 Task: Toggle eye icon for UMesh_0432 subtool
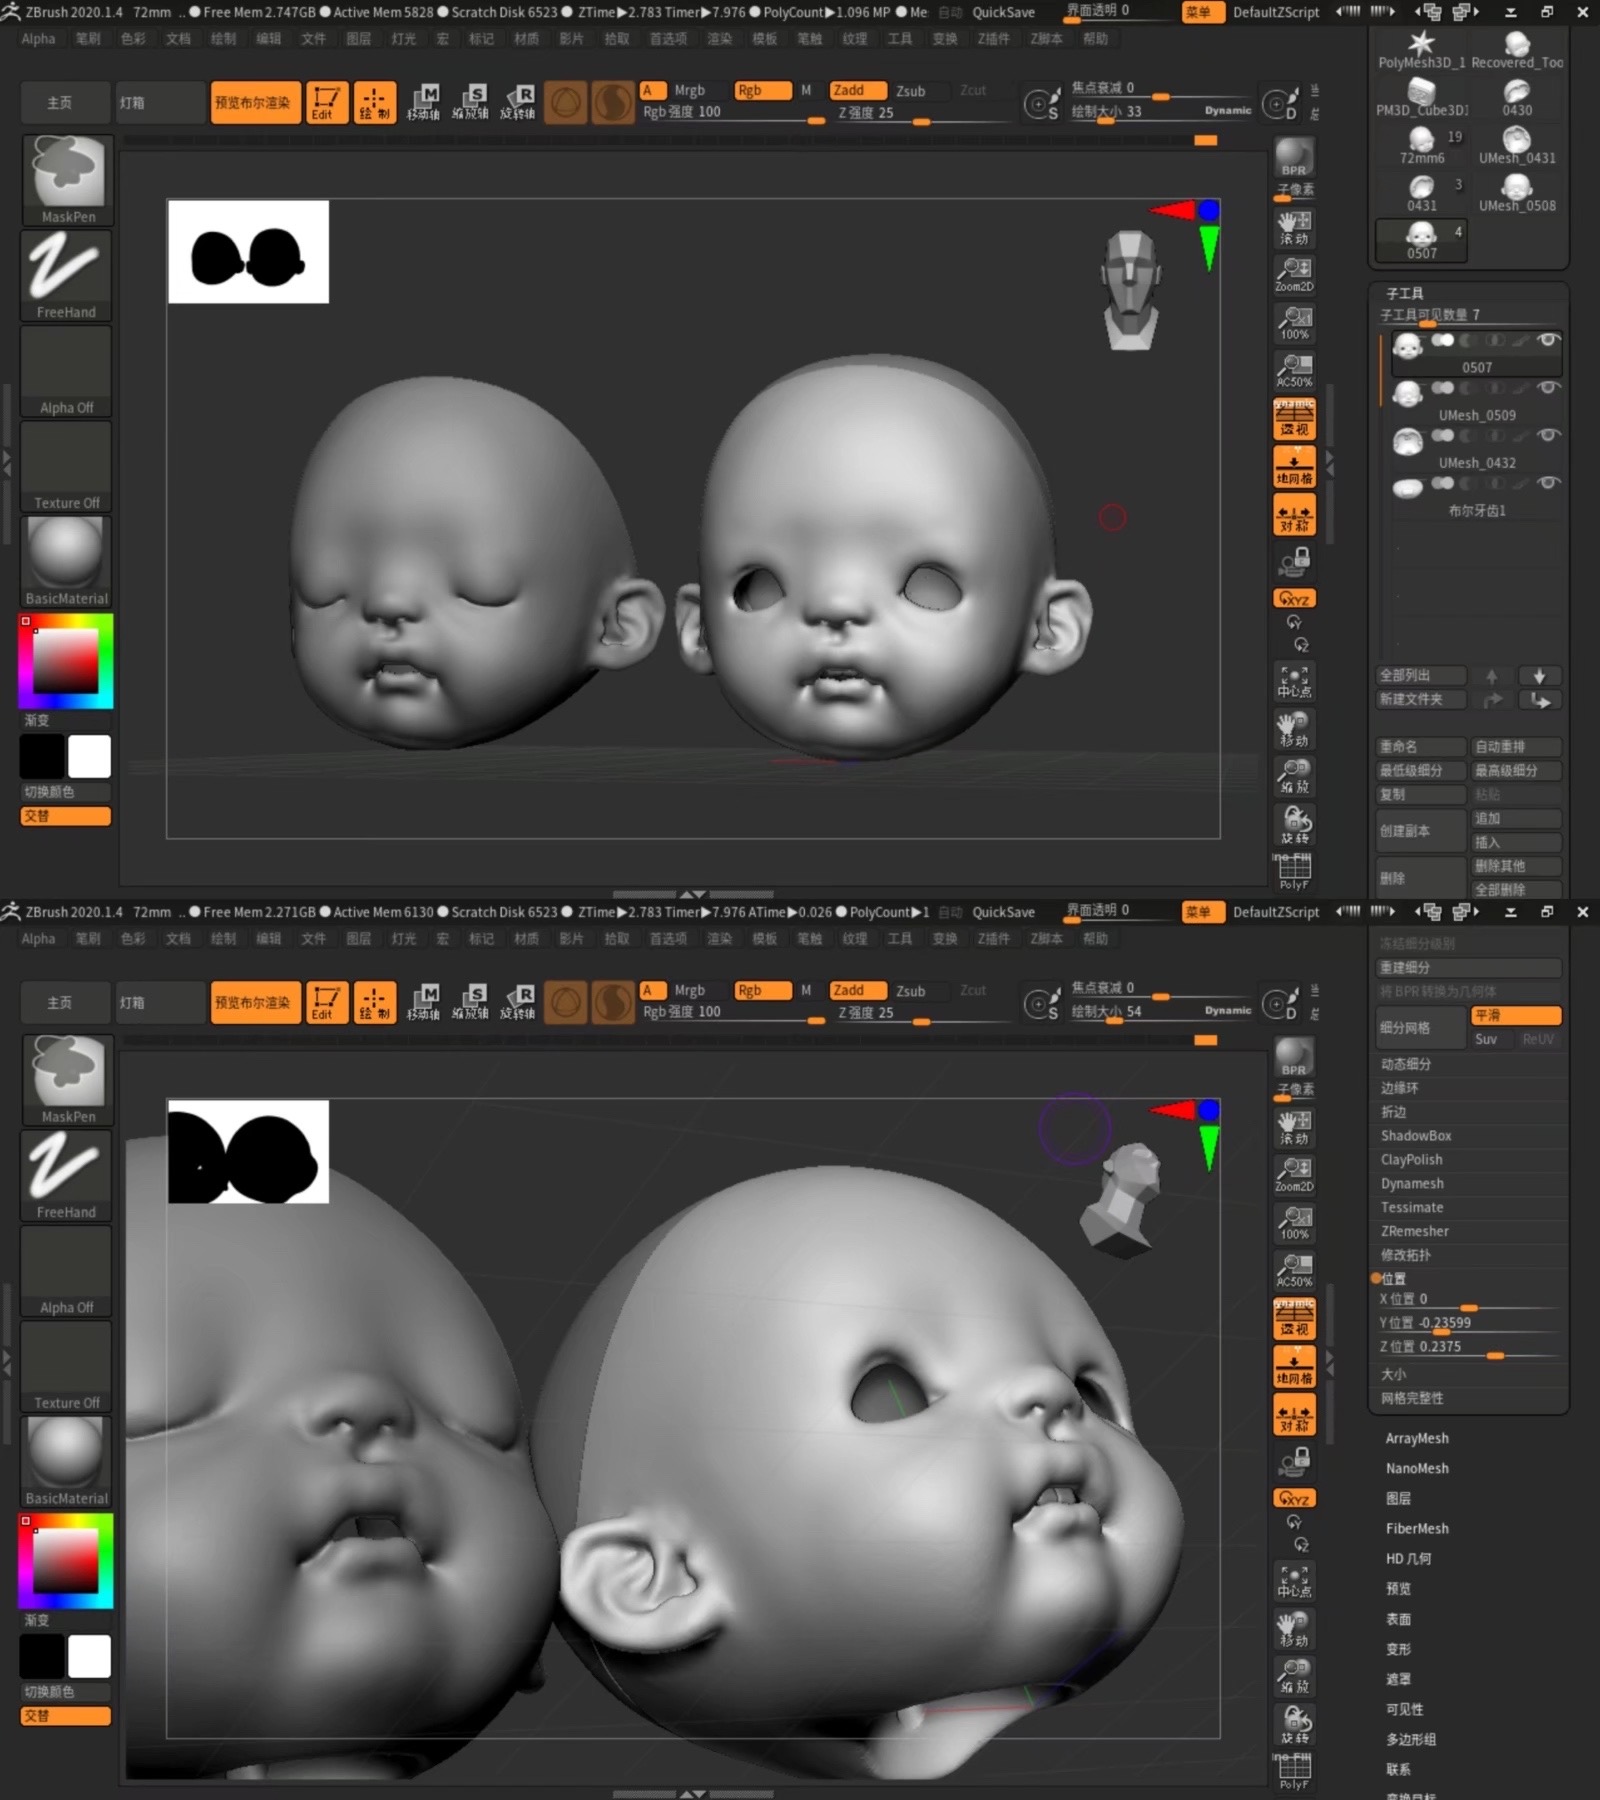pos(1548,435)
